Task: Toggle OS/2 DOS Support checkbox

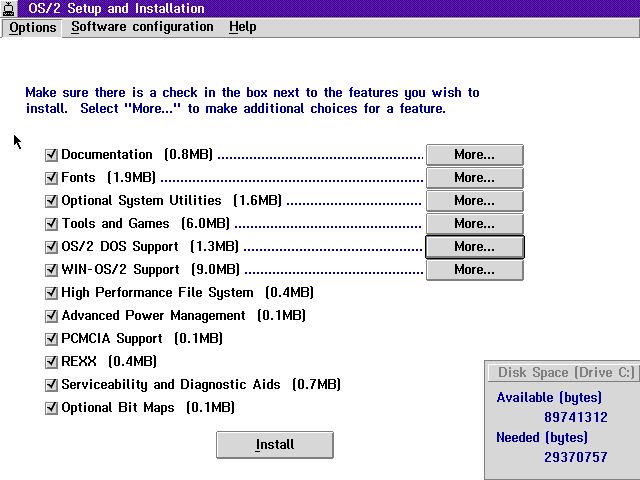Action: tap(51, 247)
